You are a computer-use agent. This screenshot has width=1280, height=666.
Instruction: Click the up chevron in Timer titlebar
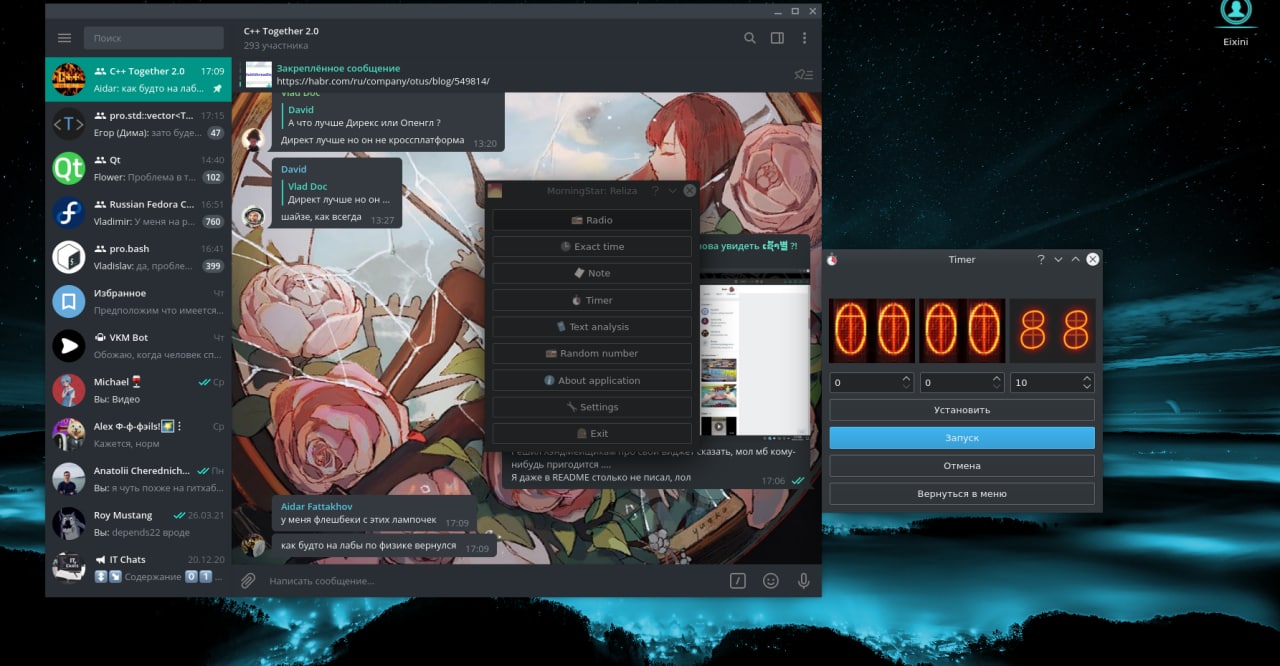pyautogui.click(x=1075, y=259)
